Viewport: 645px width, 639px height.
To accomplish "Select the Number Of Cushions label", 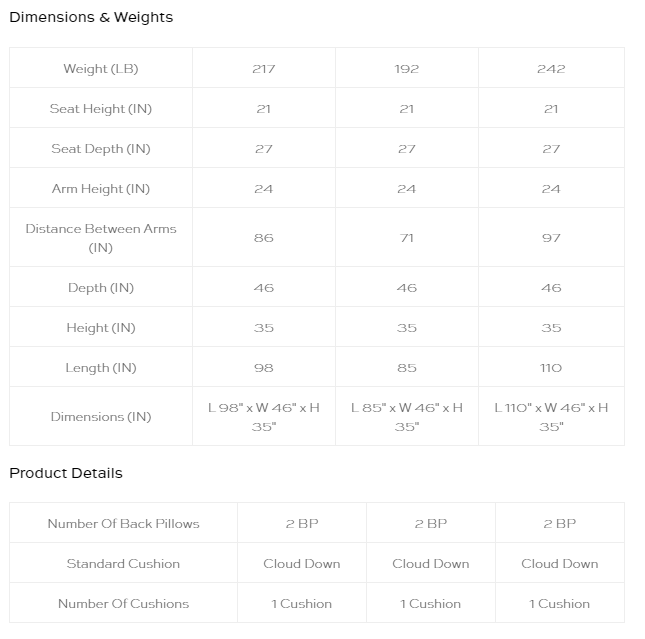I will click(123, 604).
